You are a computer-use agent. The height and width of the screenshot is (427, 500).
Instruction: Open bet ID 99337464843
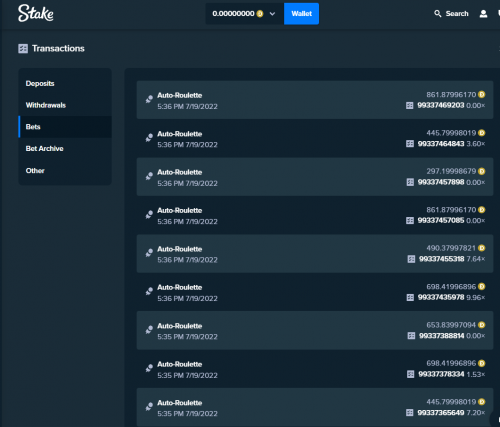[441, 144]
